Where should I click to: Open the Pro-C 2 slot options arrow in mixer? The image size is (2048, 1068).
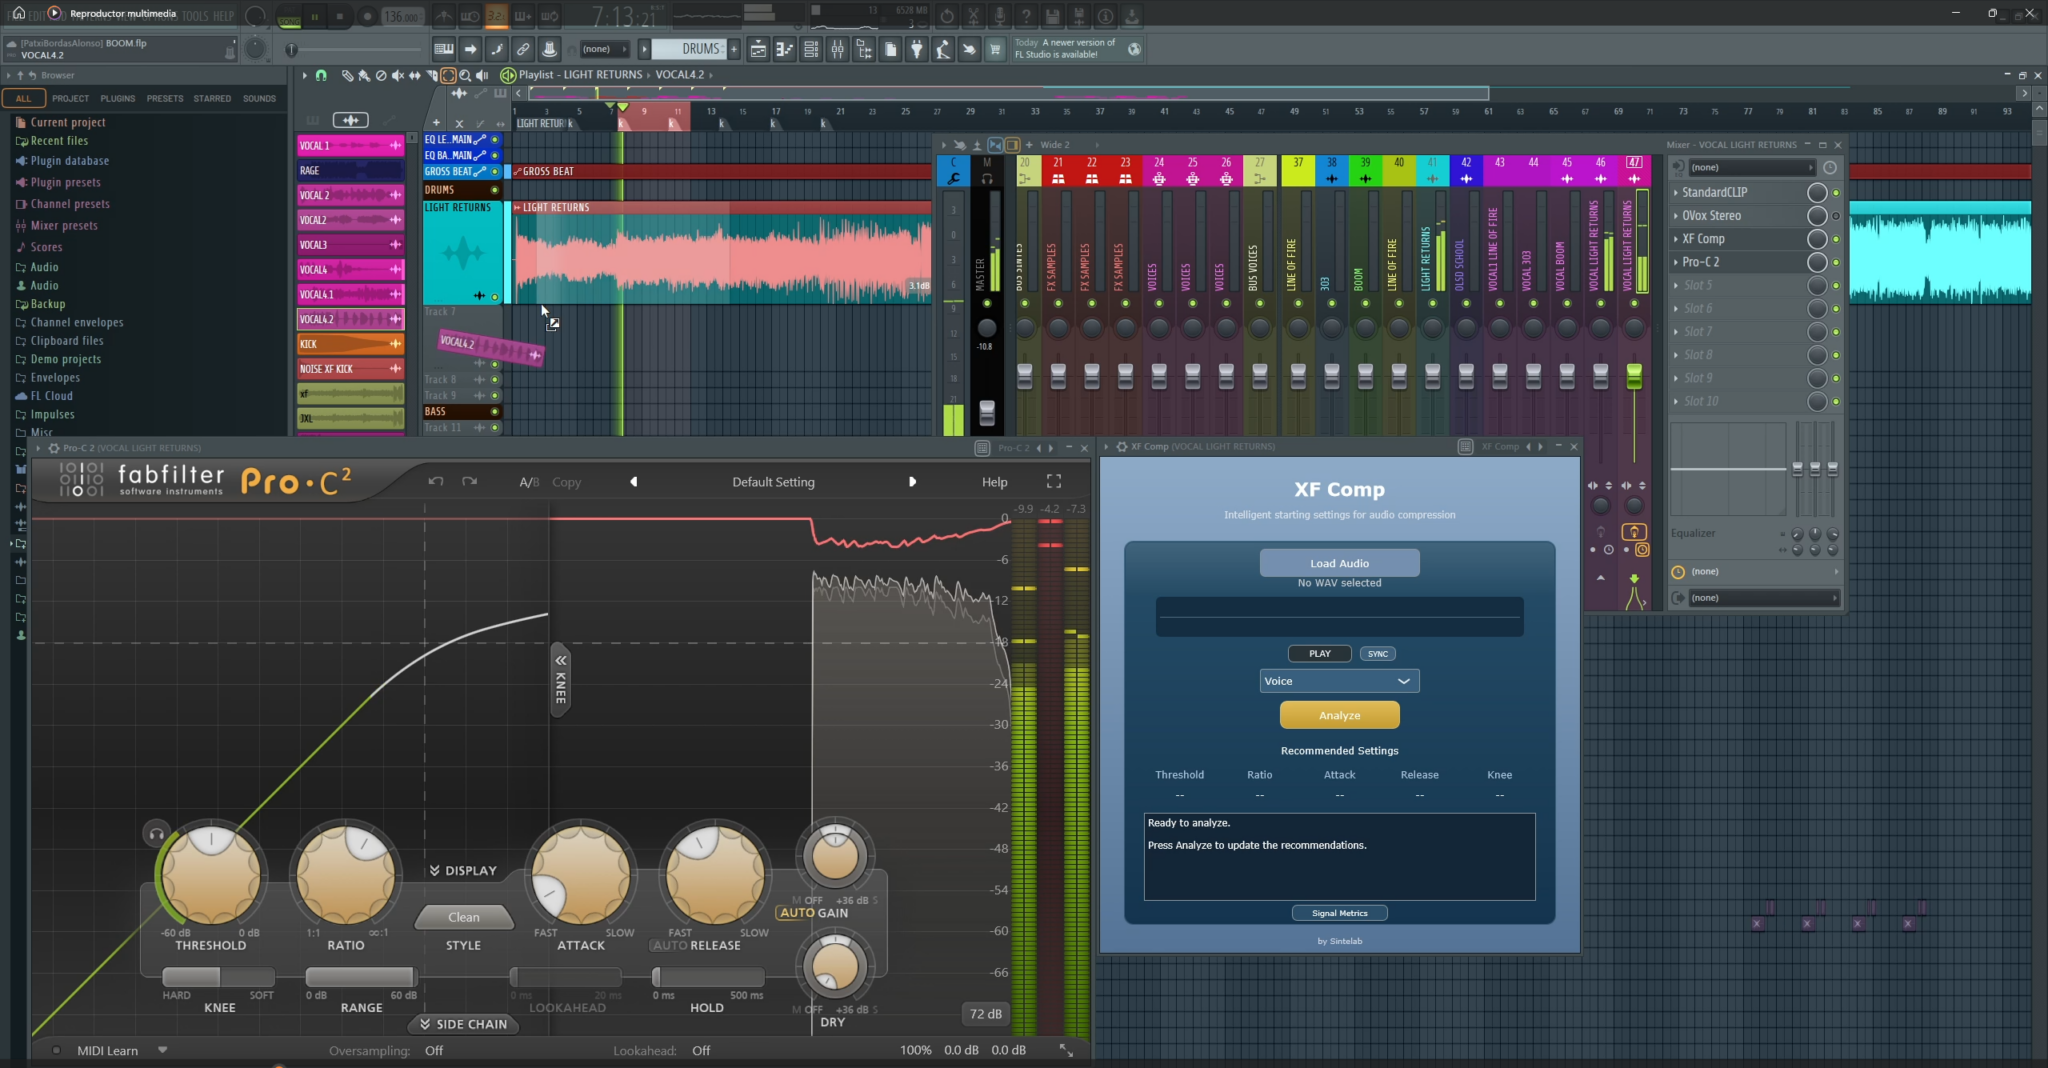1676,262
